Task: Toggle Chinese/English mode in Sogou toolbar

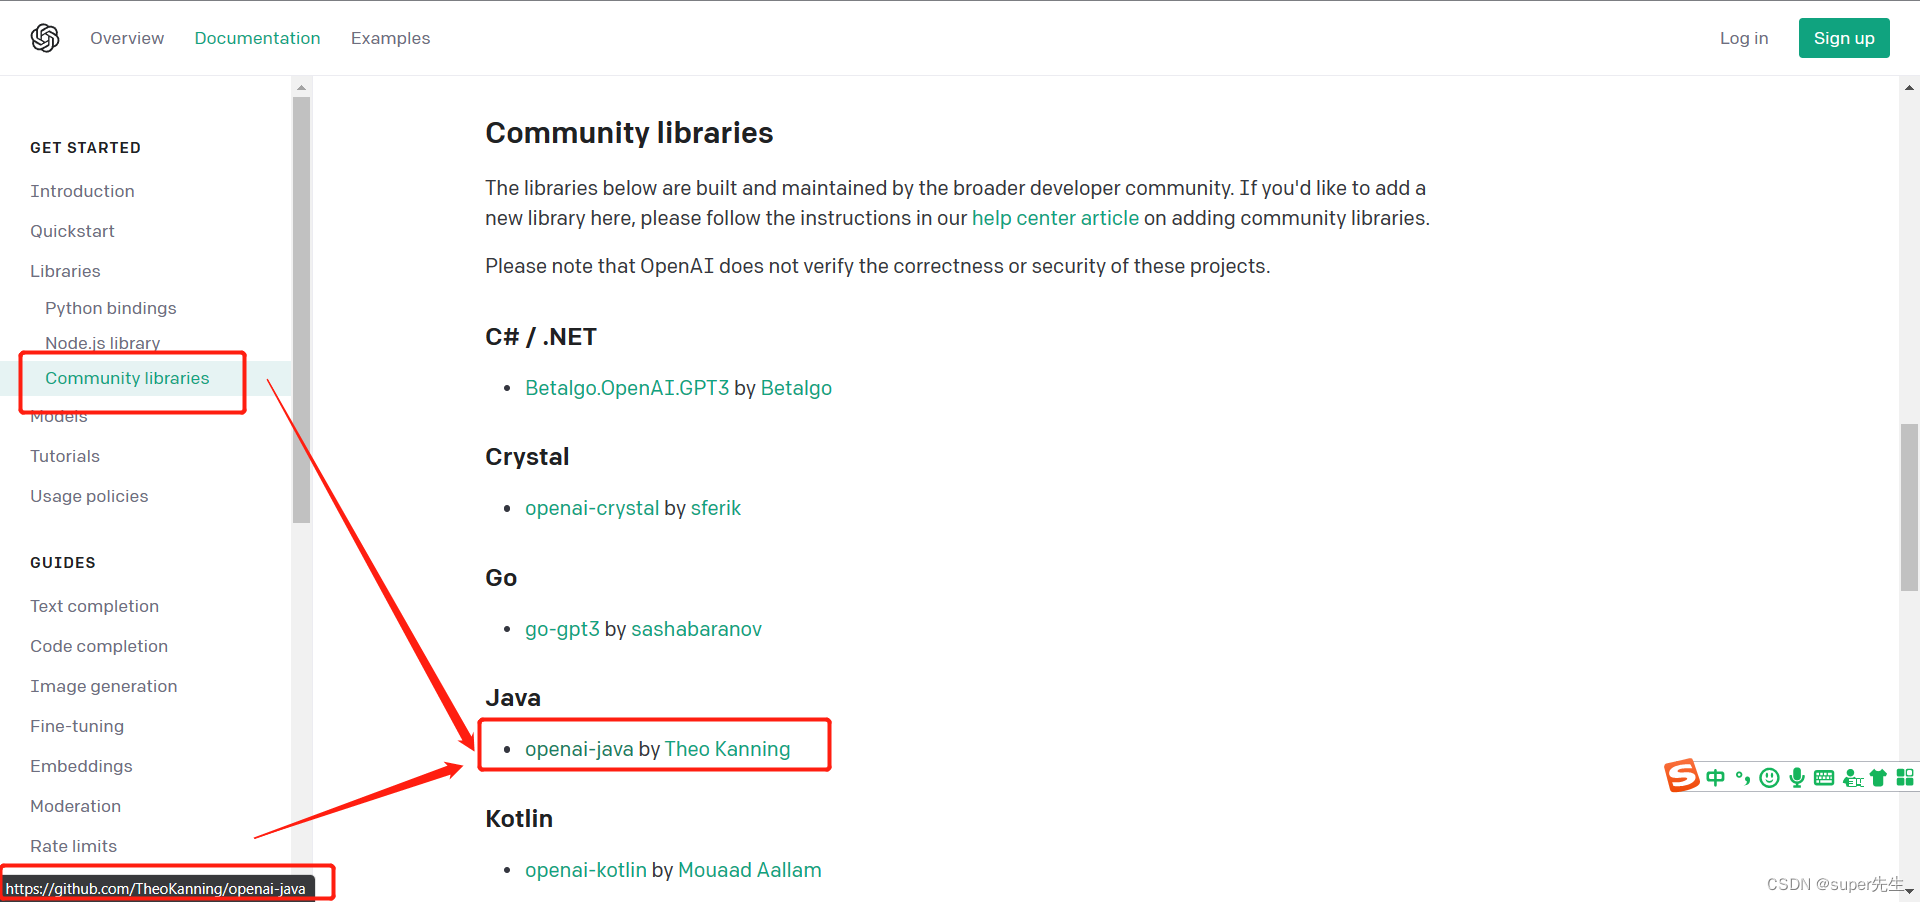Action: coord(1716,778)
